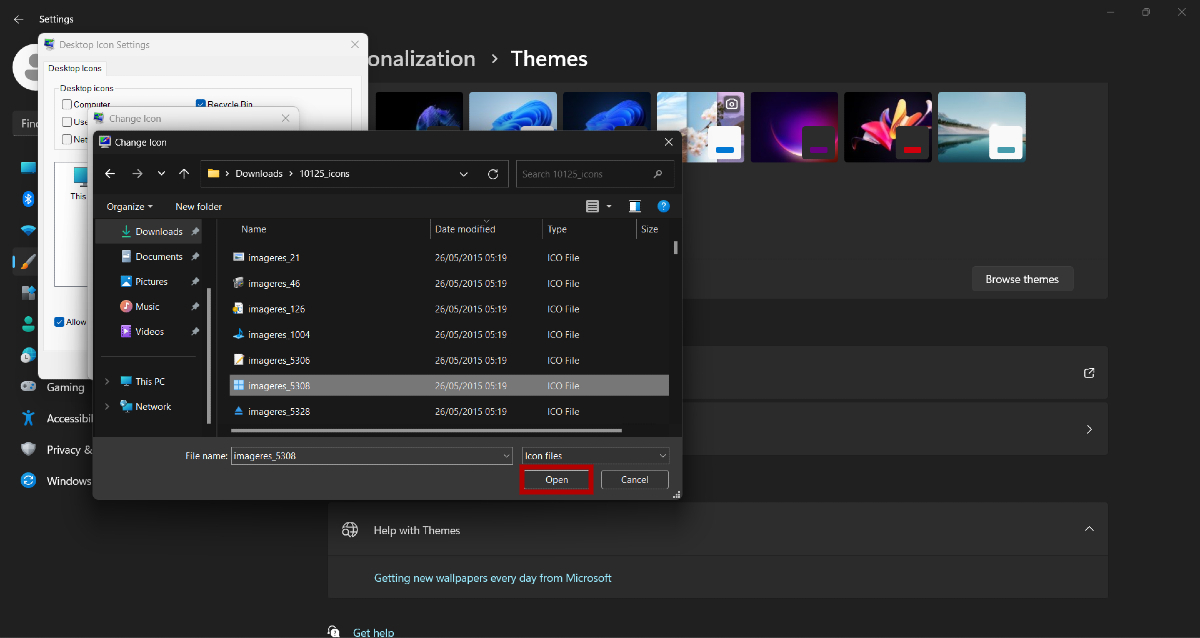This screenshot has width=1200, height=638.
Task: Click the Browse themes button
Action: [1022, 279]
